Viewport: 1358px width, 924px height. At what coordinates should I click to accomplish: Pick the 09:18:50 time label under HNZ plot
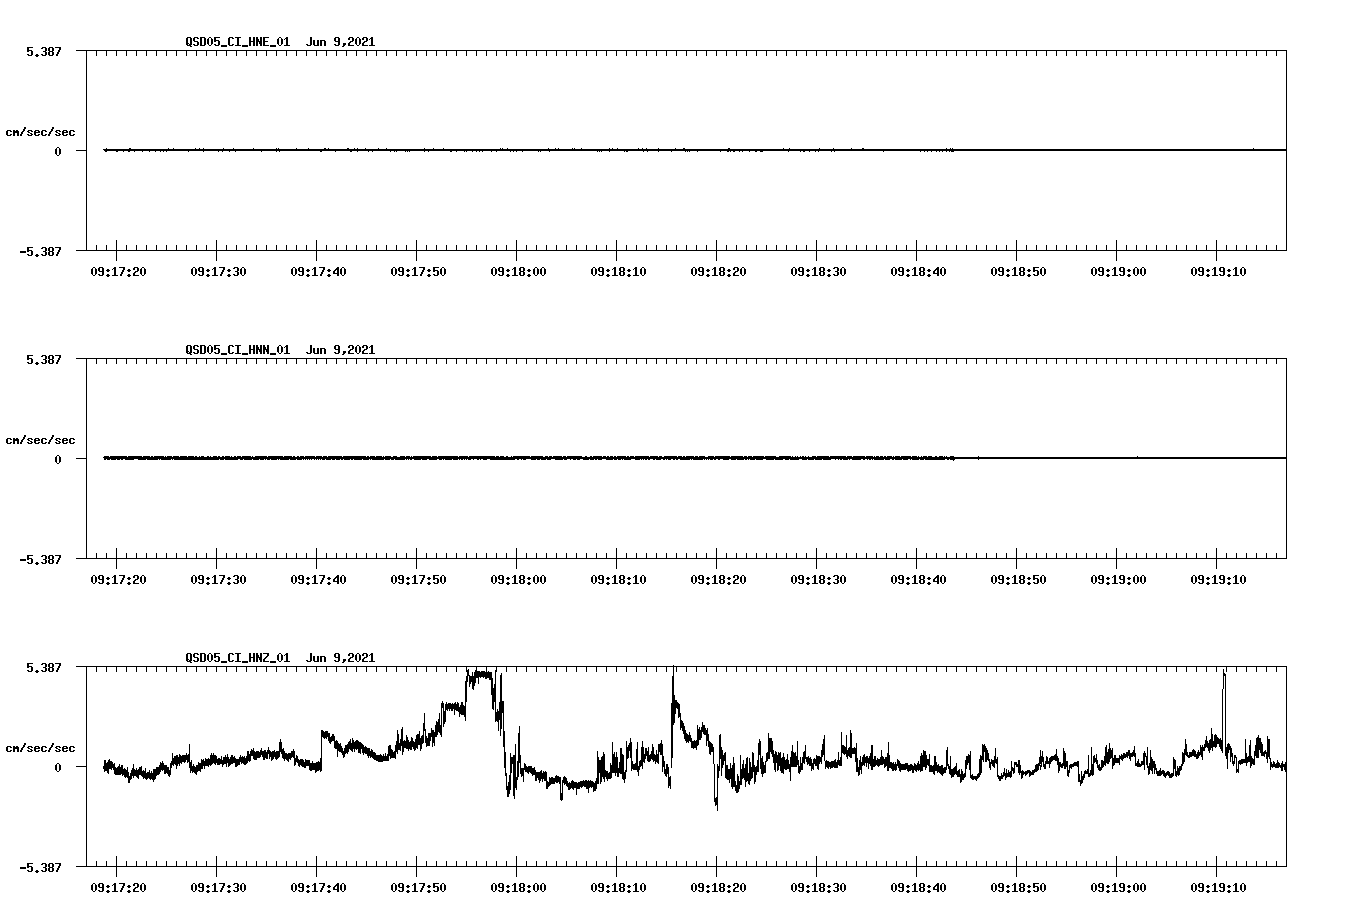(1018, 887)
